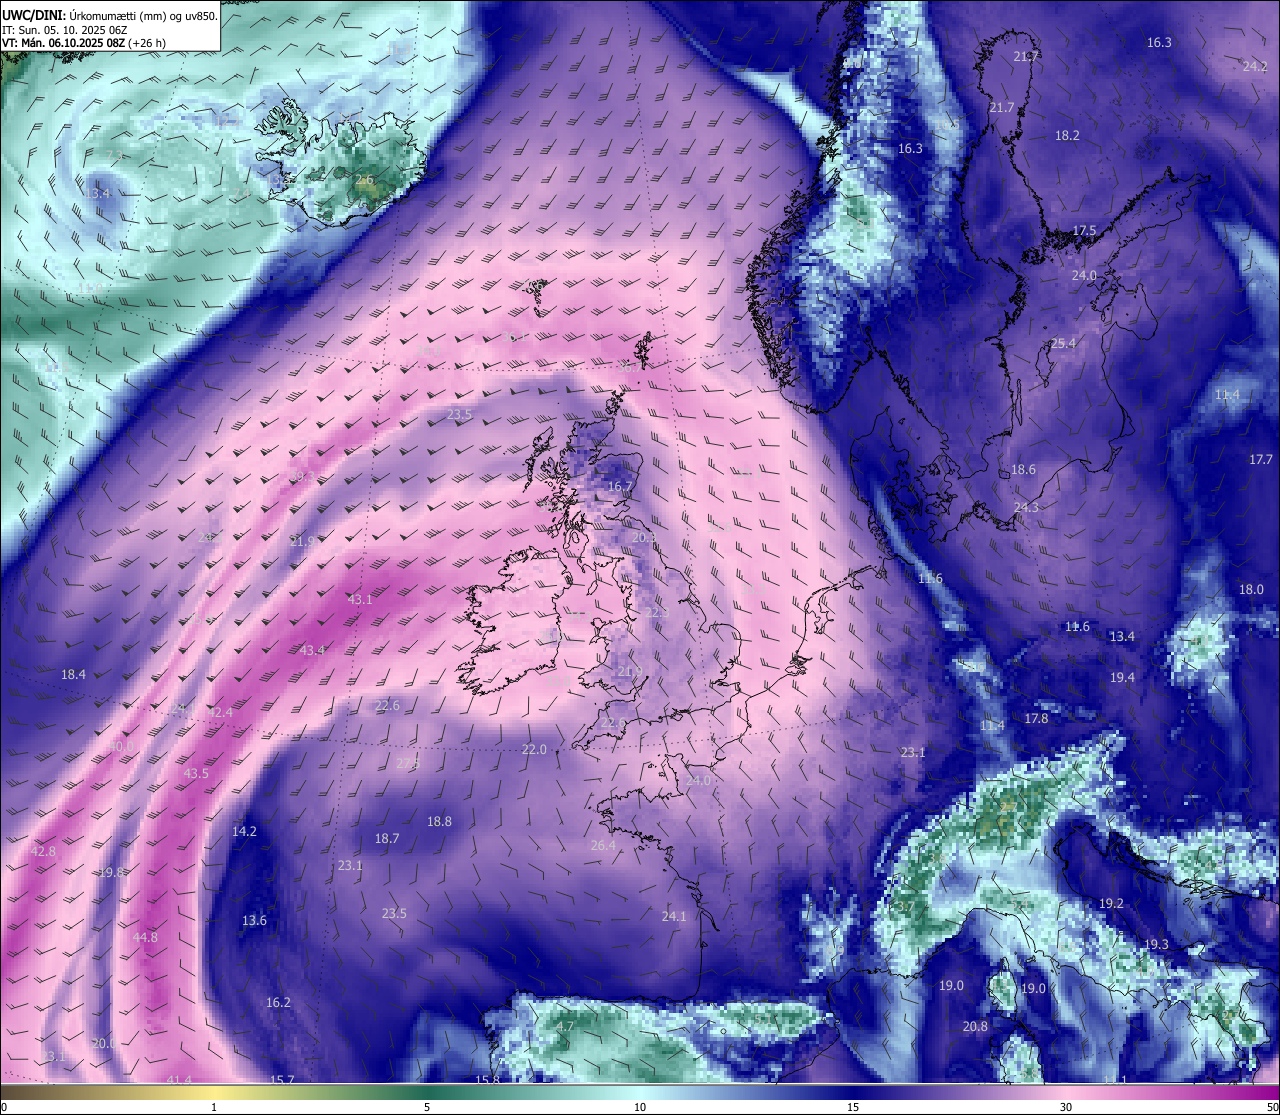Screen dimensions: 1280x1115
Task: Click the colour scale tick label 15
Action: click(853, 1107)
